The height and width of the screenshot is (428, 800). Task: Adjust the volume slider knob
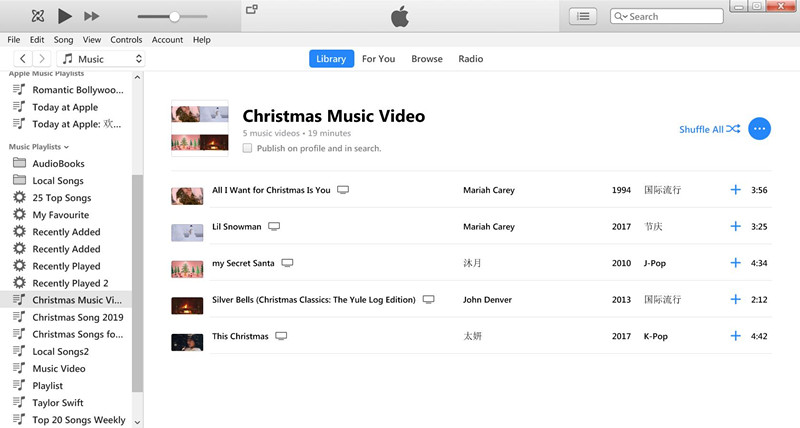pos(174,17)
